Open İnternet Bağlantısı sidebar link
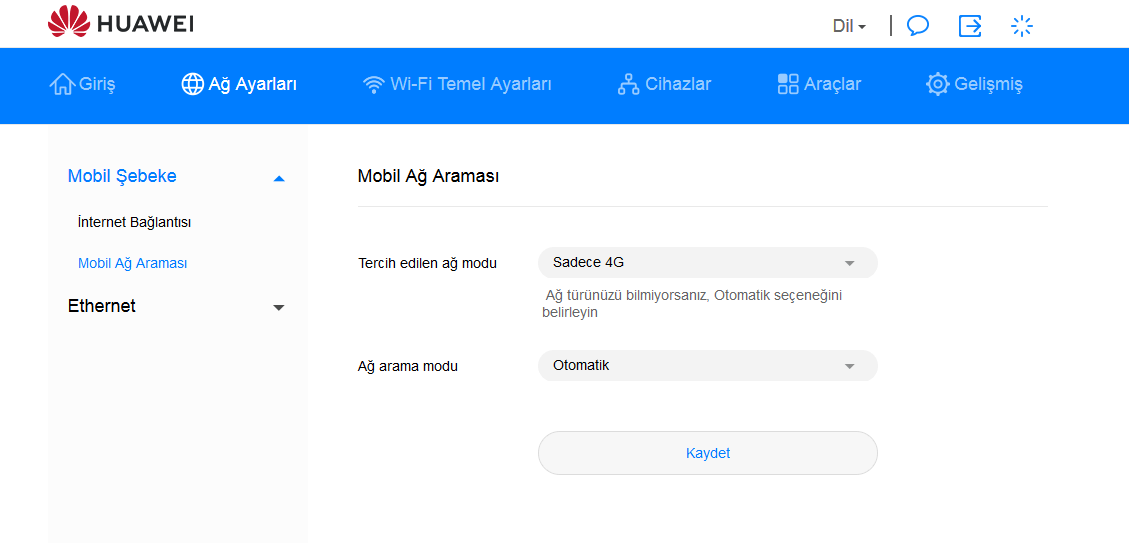1129x543 pixels. [x=134, y=222]
